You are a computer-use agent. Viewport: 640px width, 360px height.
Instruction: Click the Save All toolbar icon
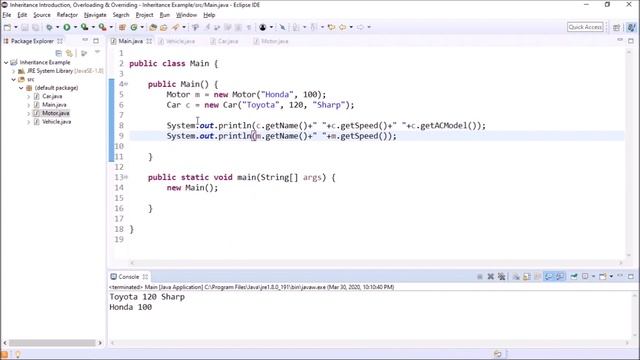click(36, 27)
